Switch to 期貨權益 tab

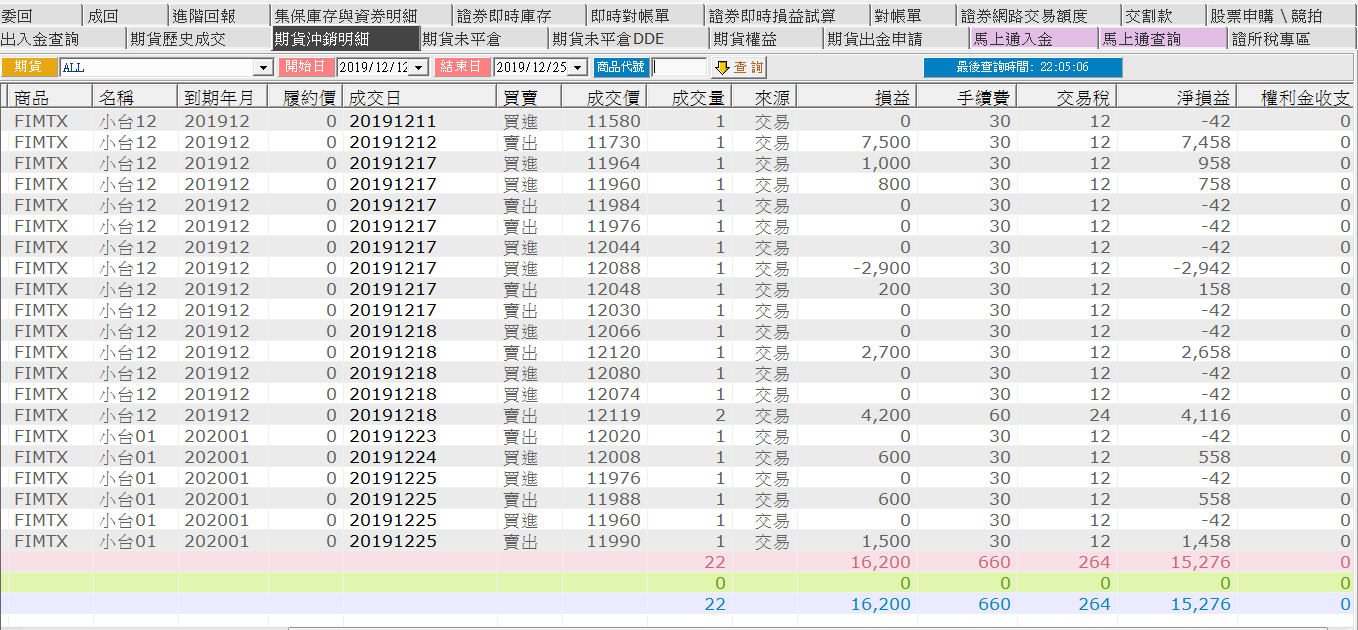tap(767, 39)
